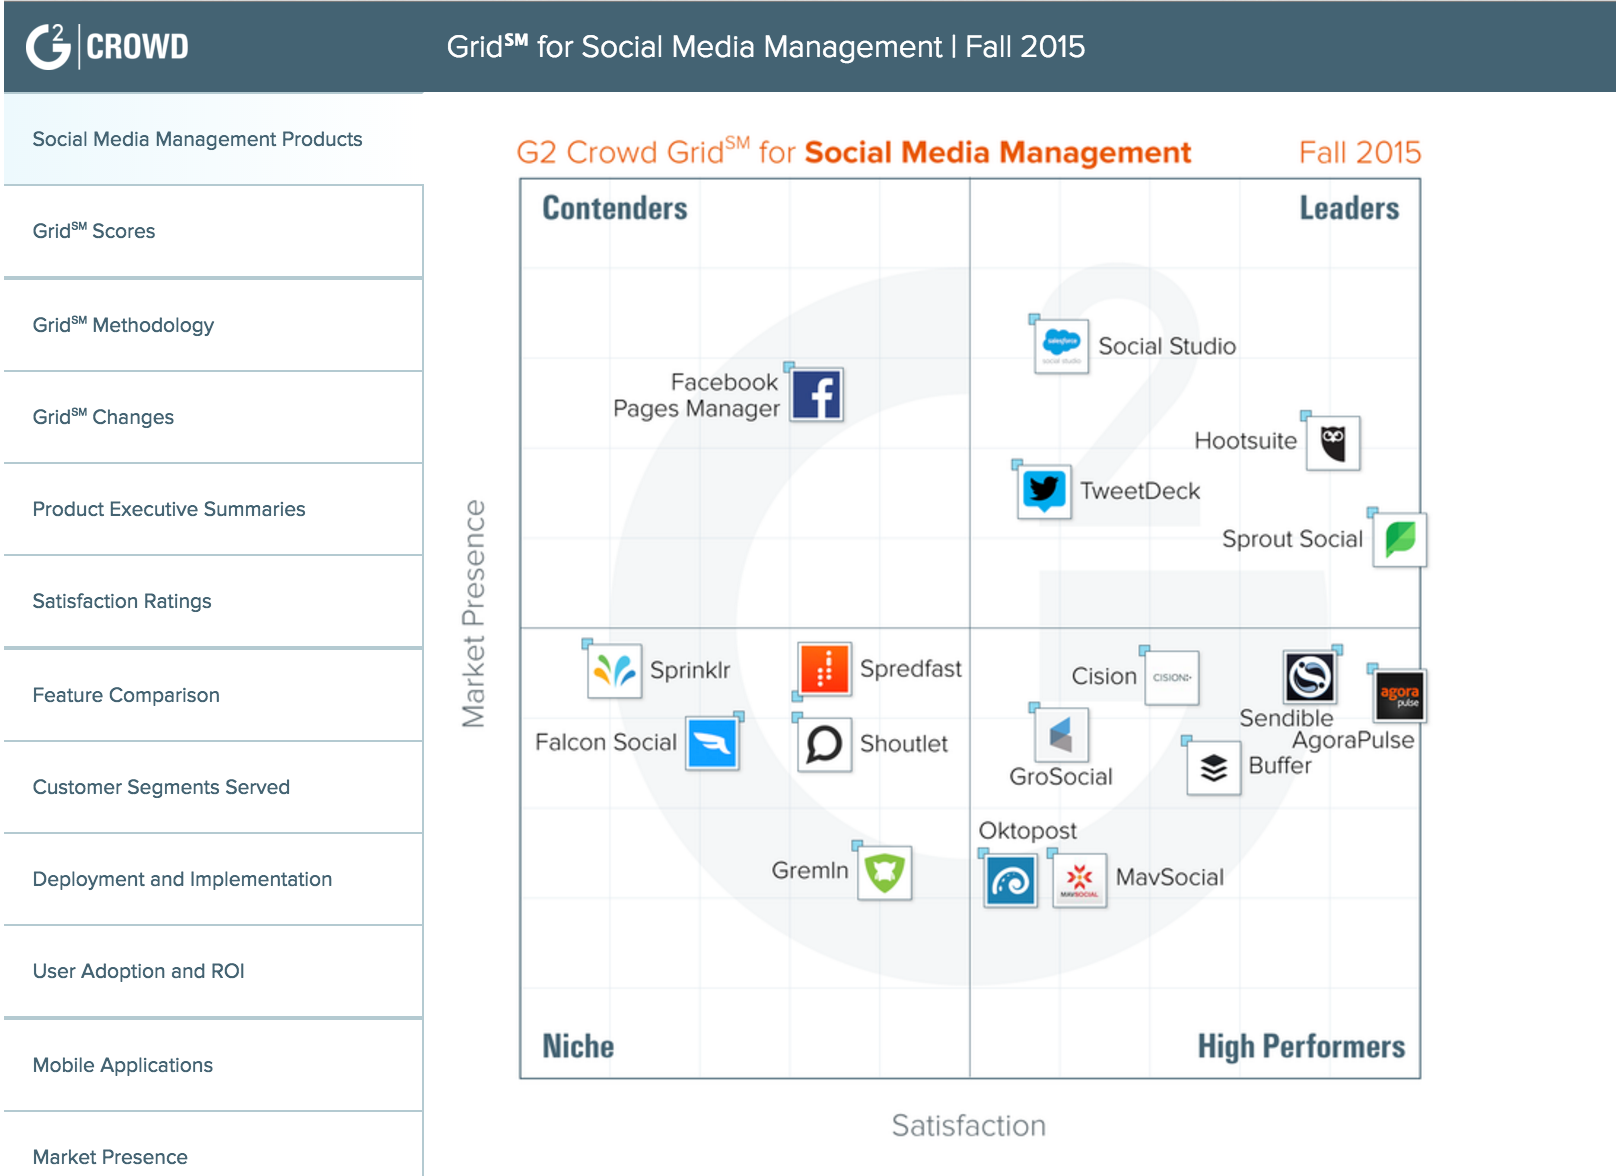Click the blue Falcon Social icon
This screenshot has width=1616, height=1176.
pyautogui.click(x=712, y=743)
